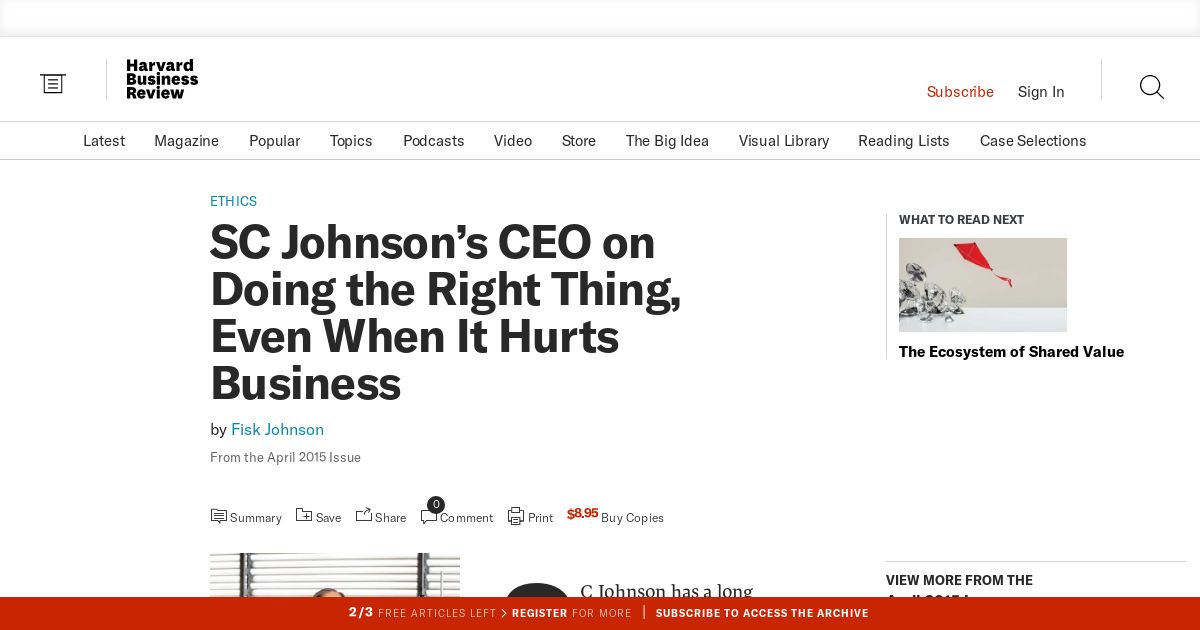1200x630 pixels.
Task: Select Topics in the navigation bar
Action: tap(351, 141)
